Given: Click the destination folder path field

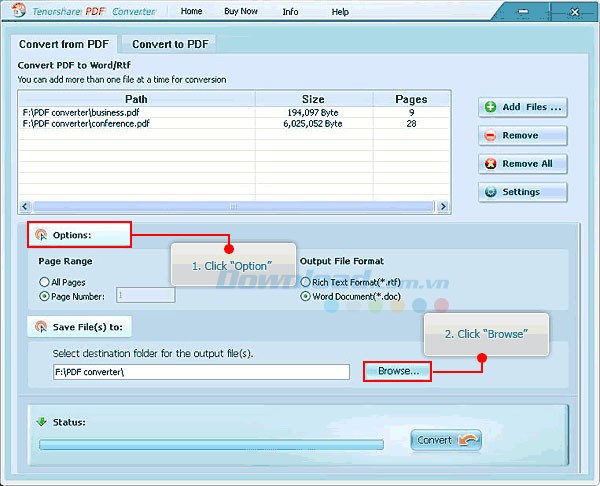Looking at the screenshot, I should coord(201,372).
